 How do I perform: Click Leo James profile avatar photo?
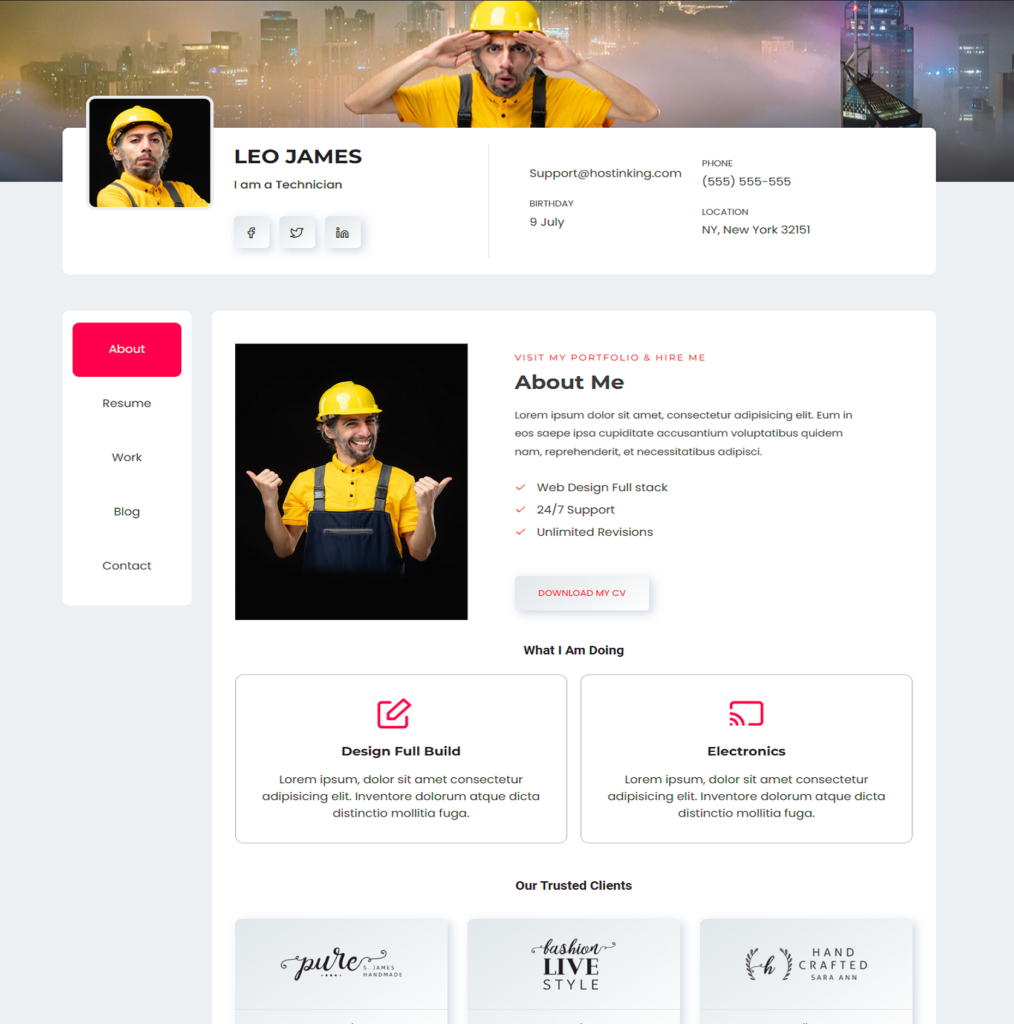point(150,153)
